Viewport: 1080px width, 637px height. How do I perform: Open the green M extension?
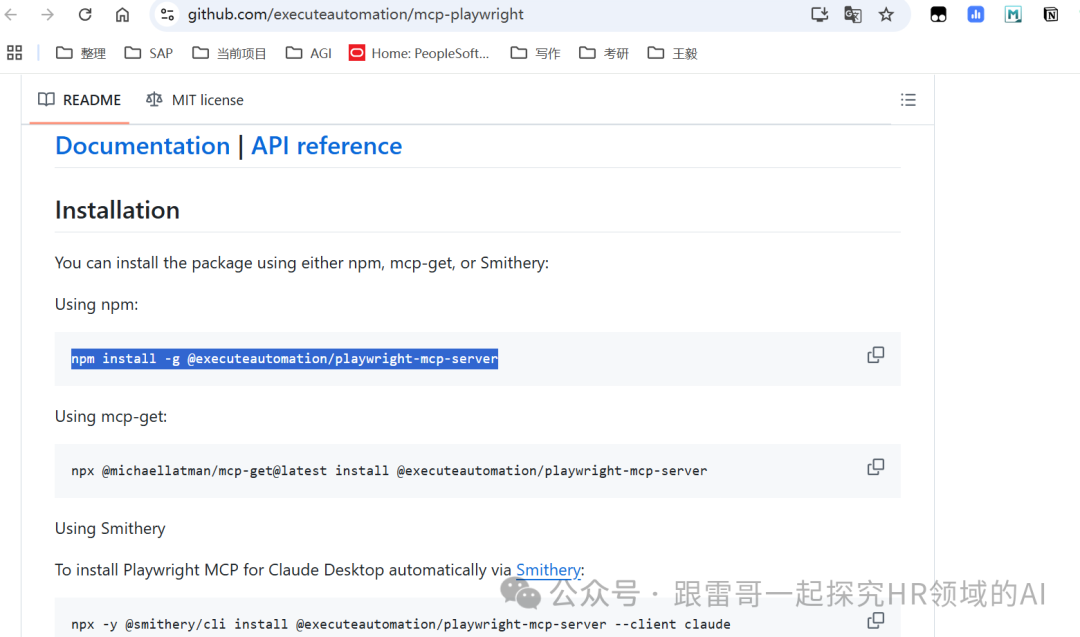[1012, 14]
